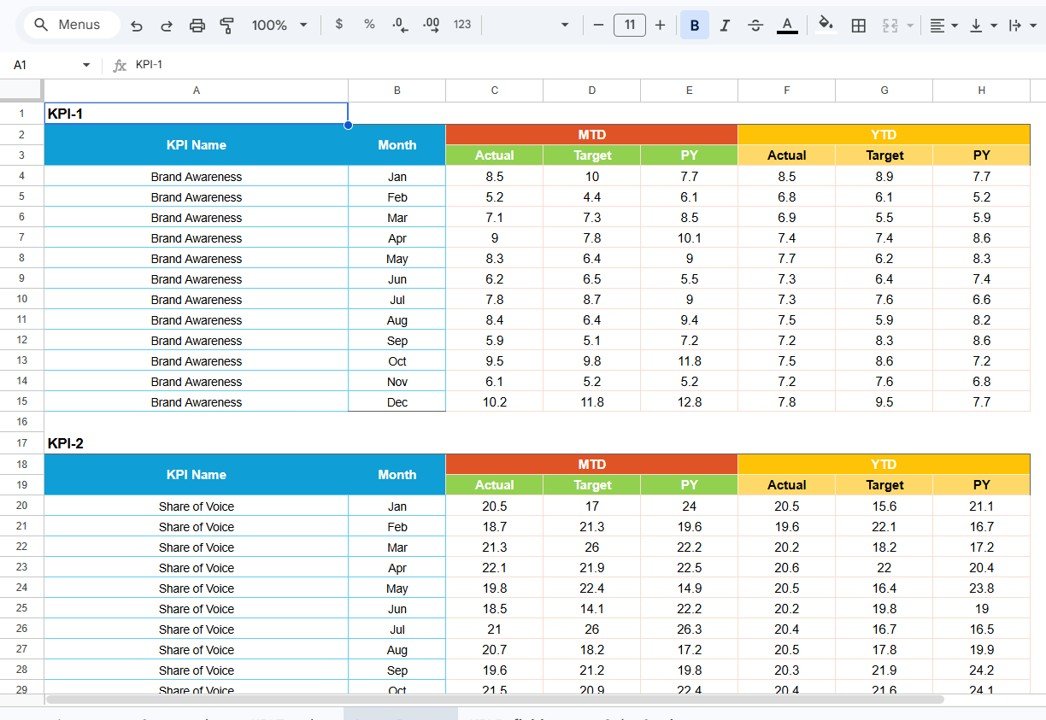Open the font family dropdown arrow
Screen dimensions: 1046x720
coord(565,25)
